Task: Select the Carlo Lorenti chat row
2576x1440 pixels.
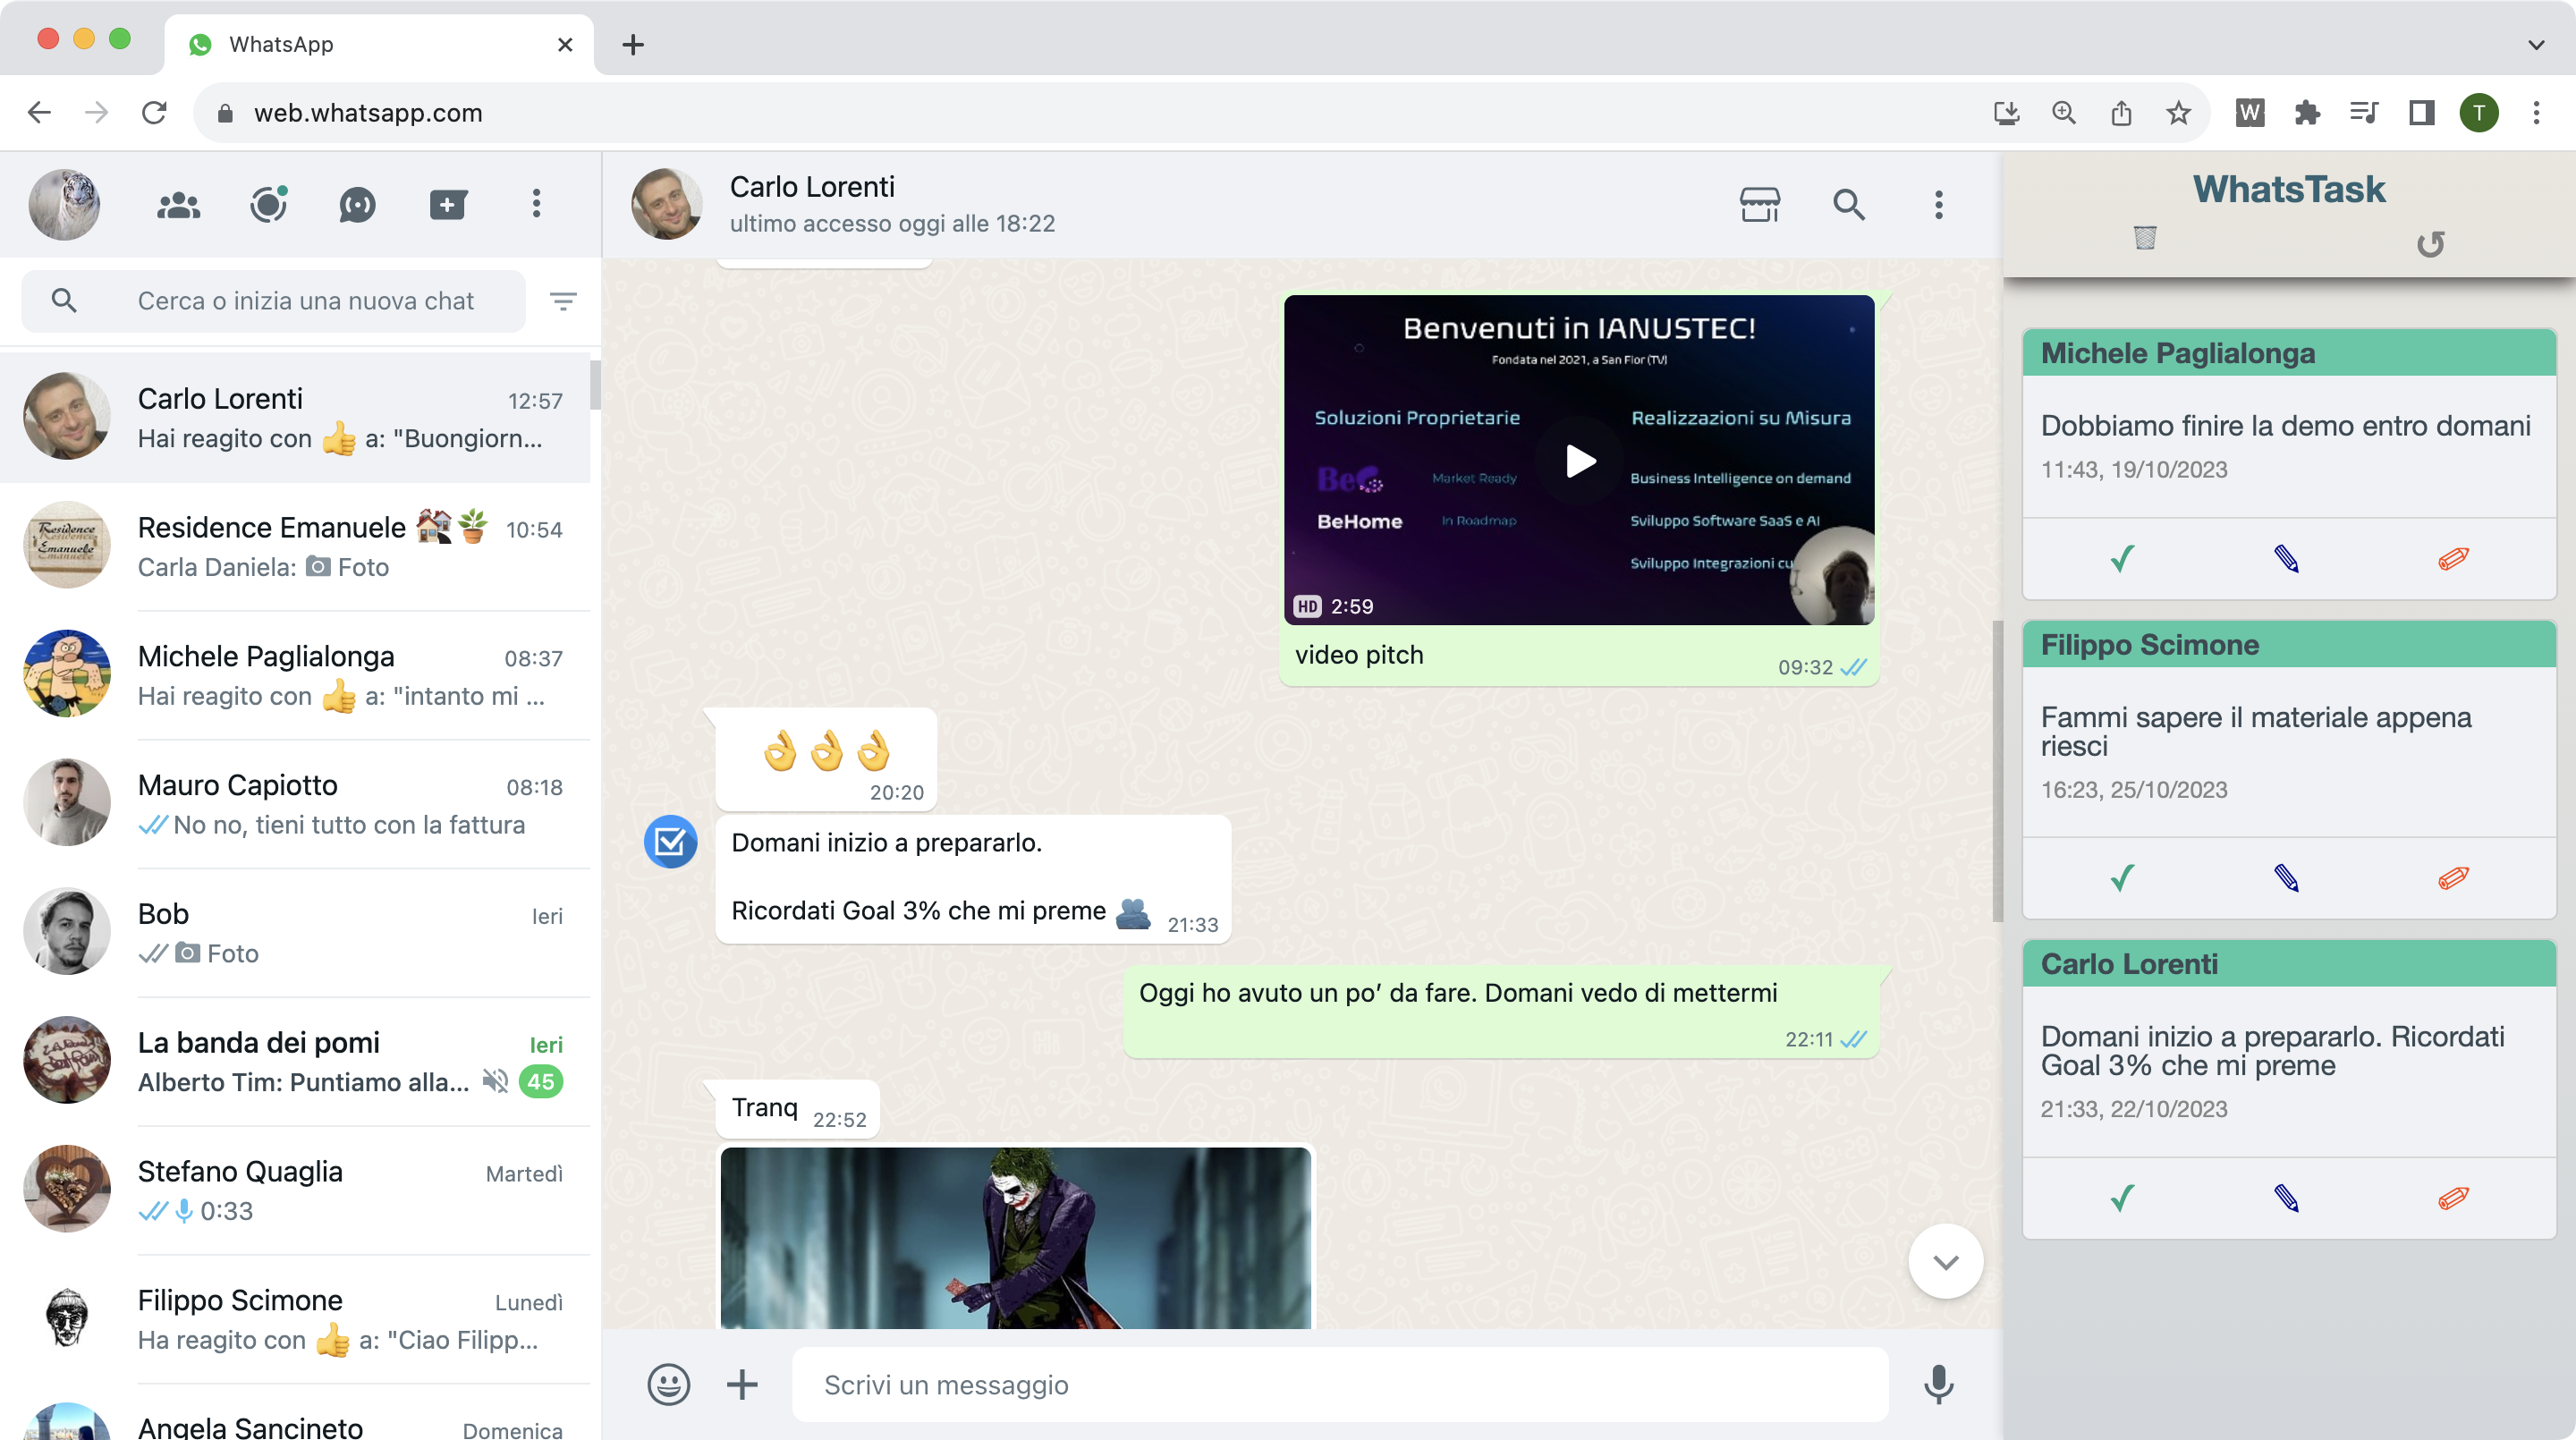Action: tap(295, 417)
